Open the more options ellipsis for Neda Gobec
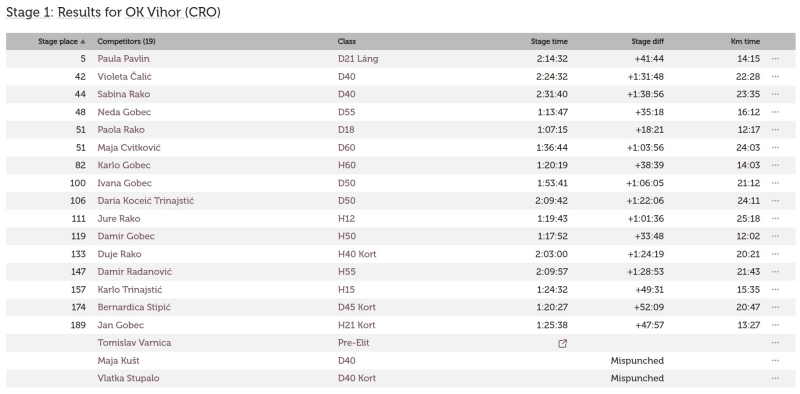Image resolution: width=800 pixels, height=394 pixels. 775,112
